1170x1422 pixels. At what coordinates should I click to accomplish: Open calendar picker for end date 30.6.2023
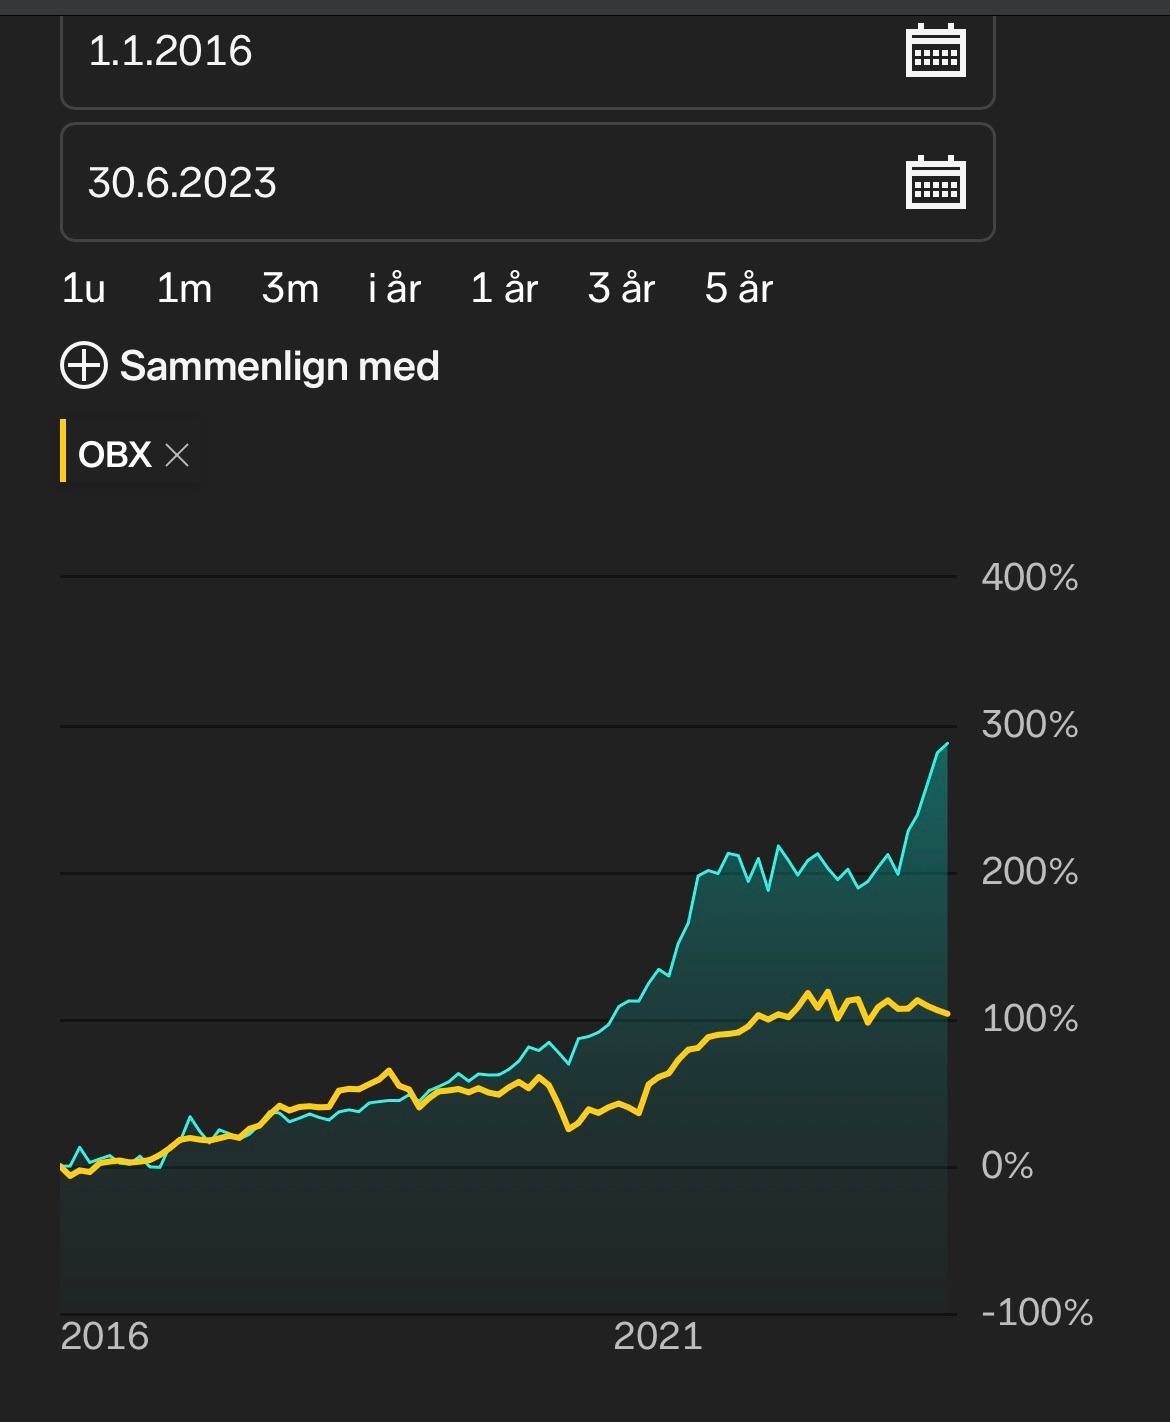coord(935,182)
